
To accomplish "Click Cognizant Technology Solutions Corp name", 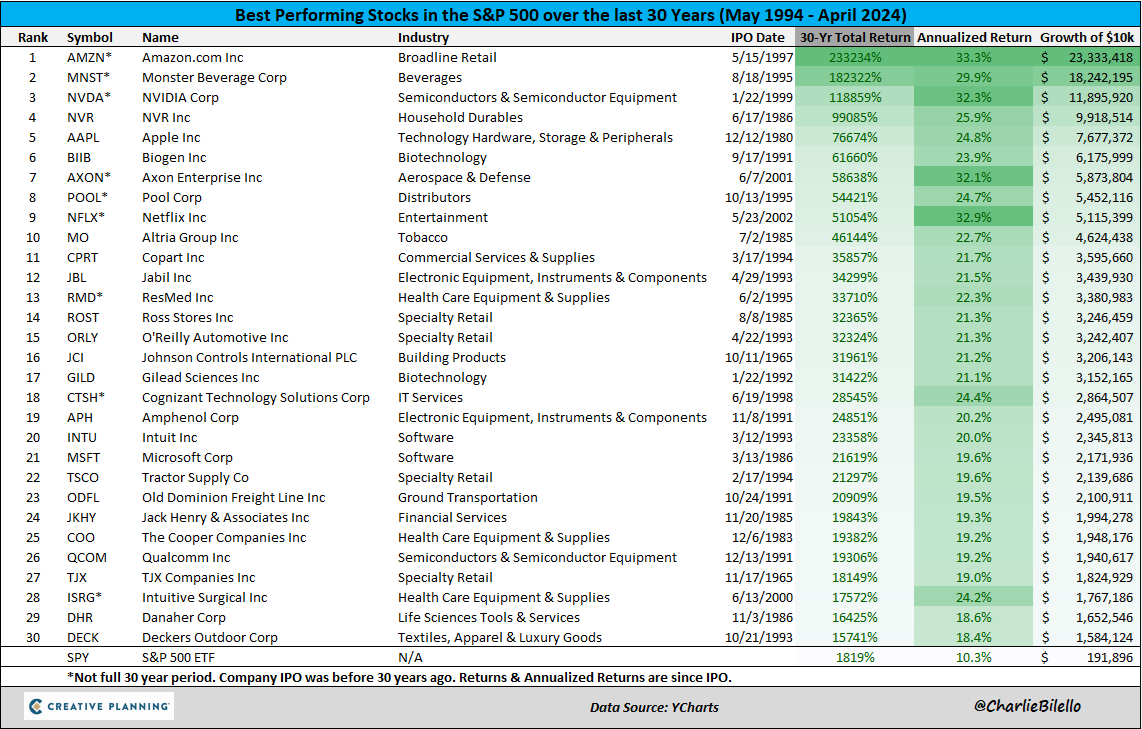I will (x=256, y=398).
